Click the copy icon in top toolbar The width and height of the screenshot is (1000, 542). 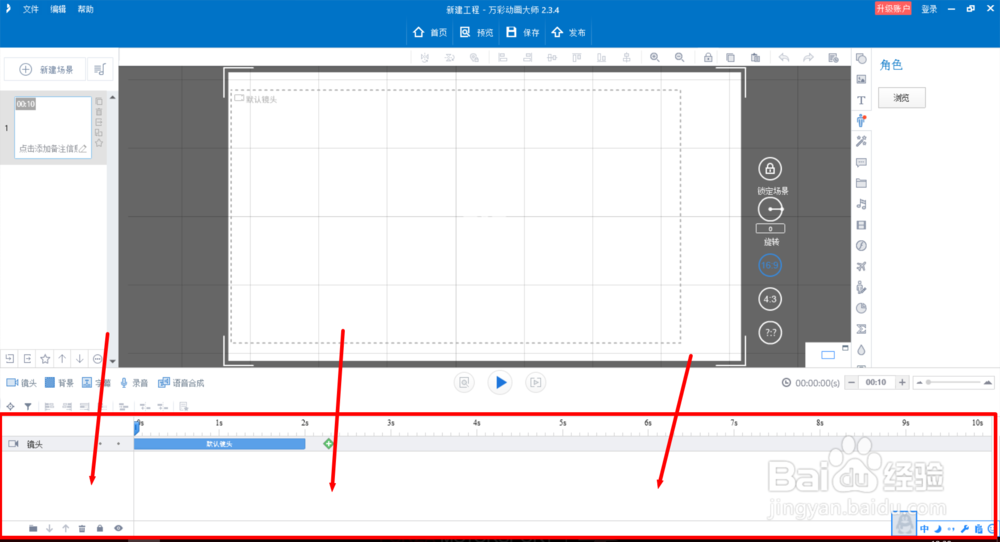coord(730,57)
